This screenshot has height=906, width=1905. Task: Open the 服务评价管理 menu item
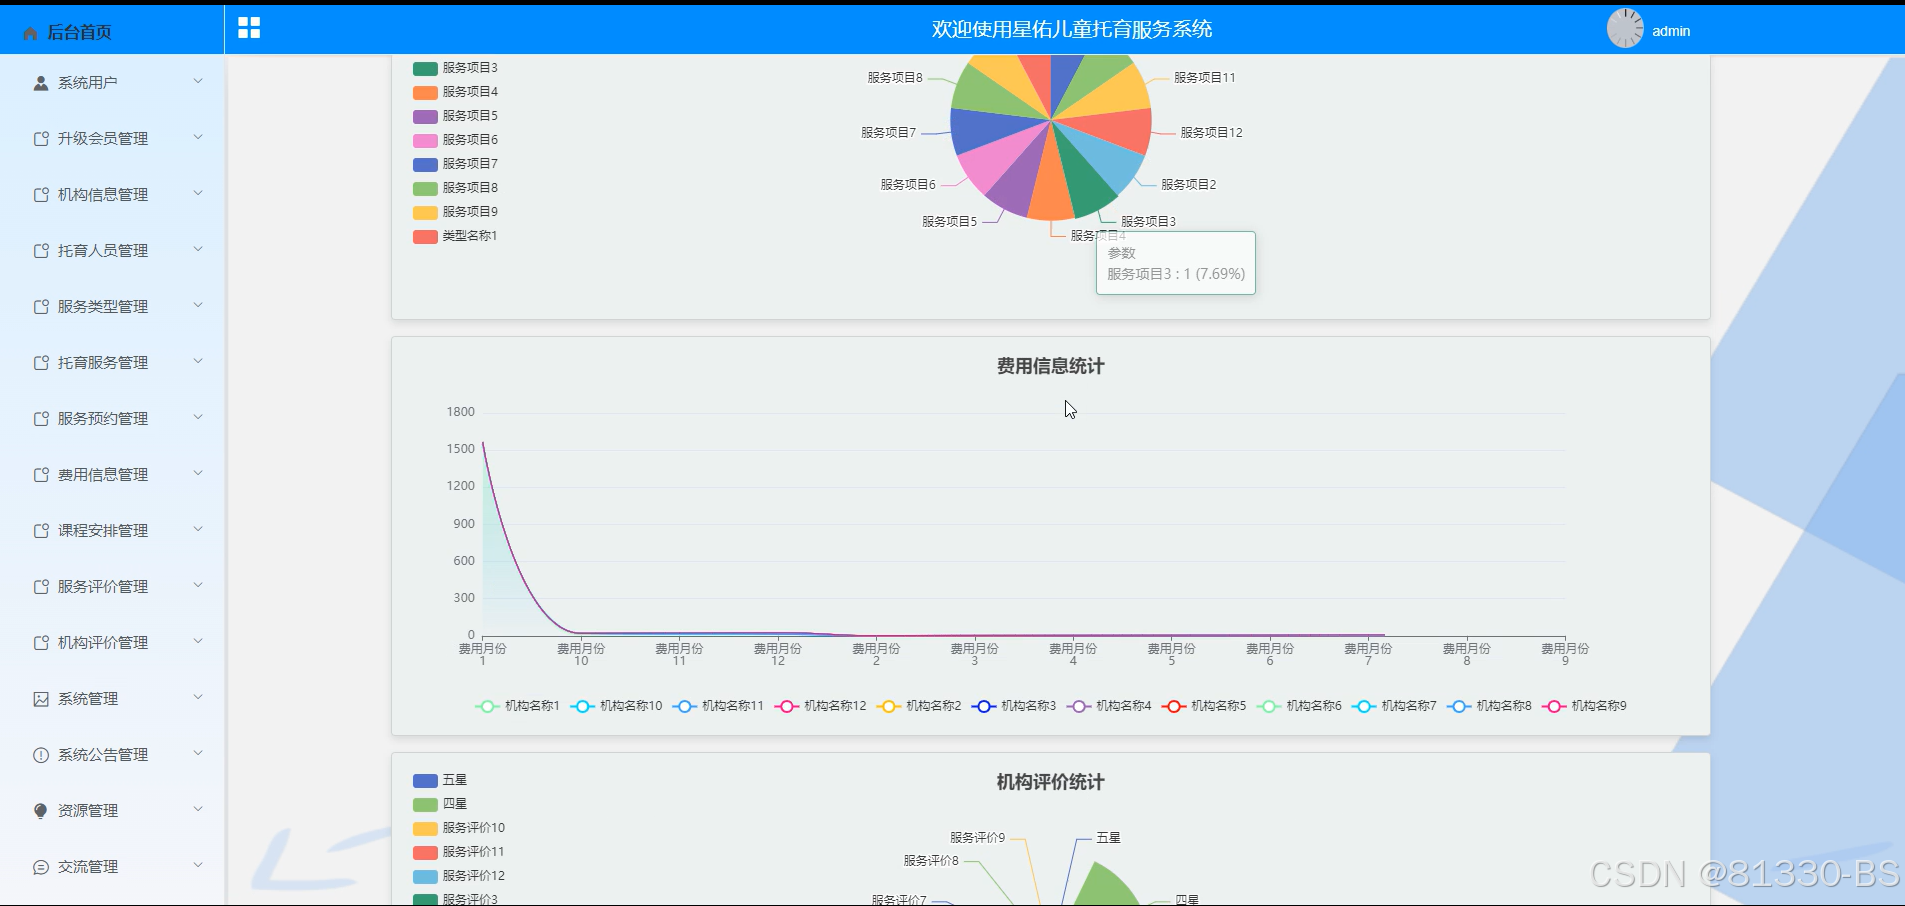[x=112, y=587]
